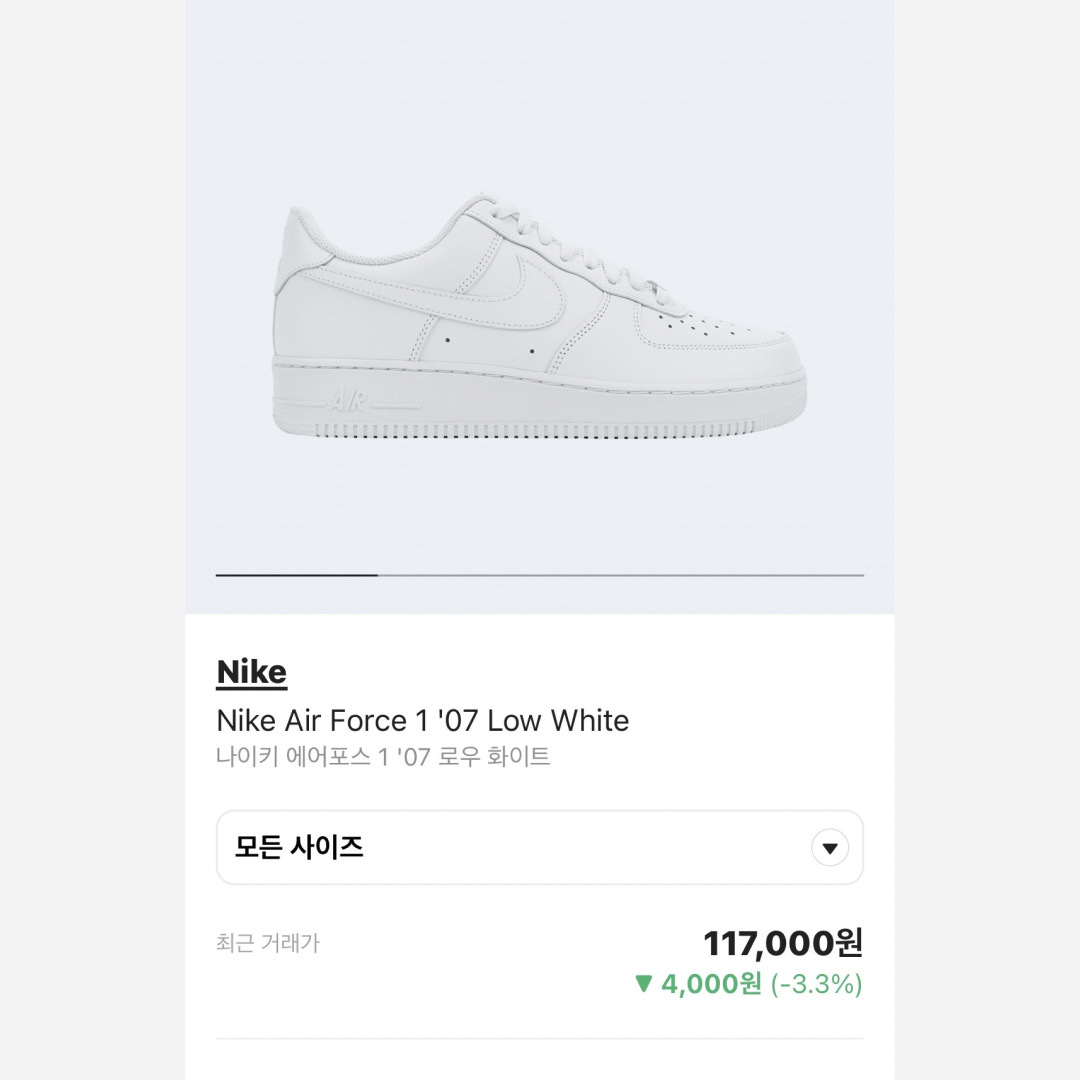
Task: Expand the 모든 사이즈 size selector
Action: click(x=539, y=847)
